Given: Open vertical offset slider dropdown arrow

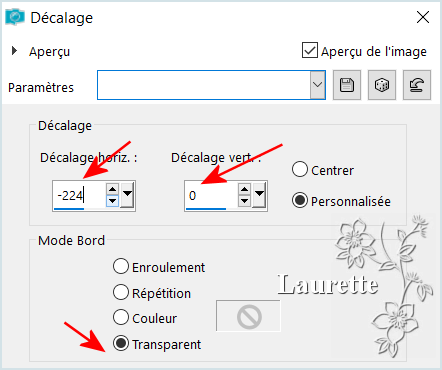Looking at the screenshot, I should [259, 195].
